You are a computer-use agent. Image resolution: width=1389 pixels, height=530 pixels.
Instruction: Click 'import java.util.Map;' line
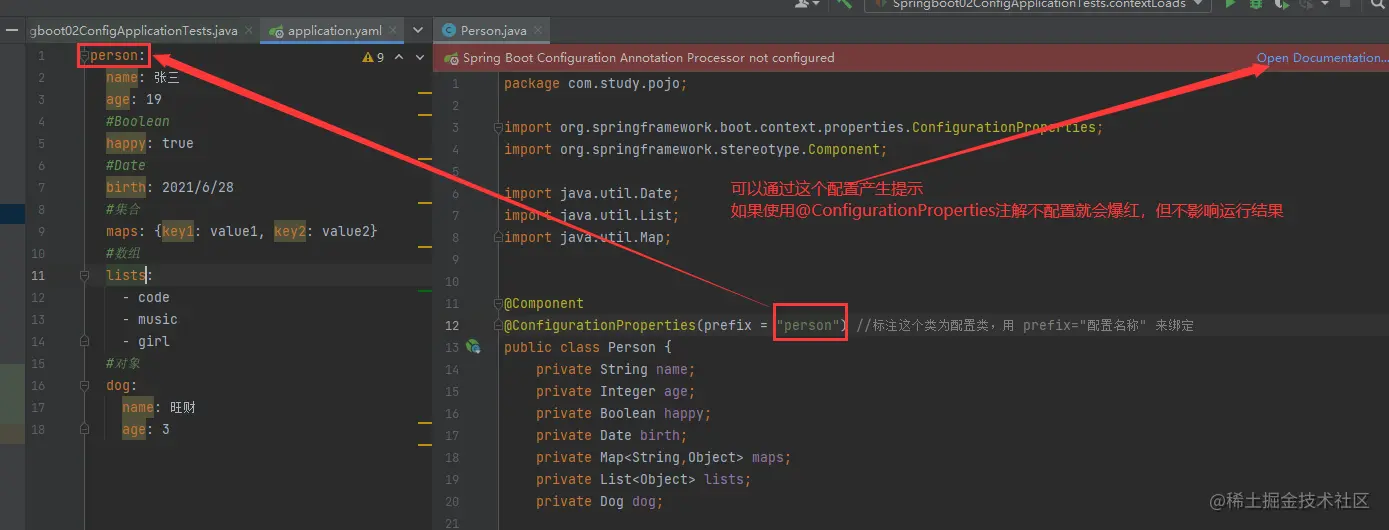(587, 238)
